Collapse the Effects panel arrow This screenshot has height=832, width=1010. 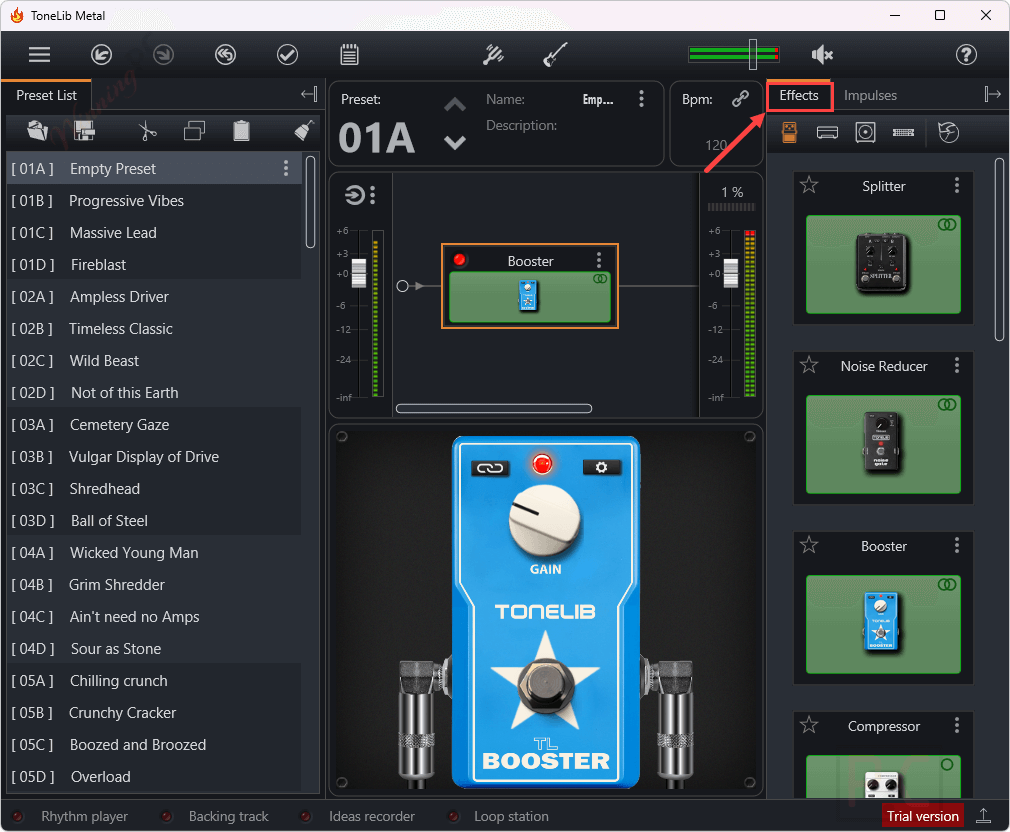pos(993,95)
